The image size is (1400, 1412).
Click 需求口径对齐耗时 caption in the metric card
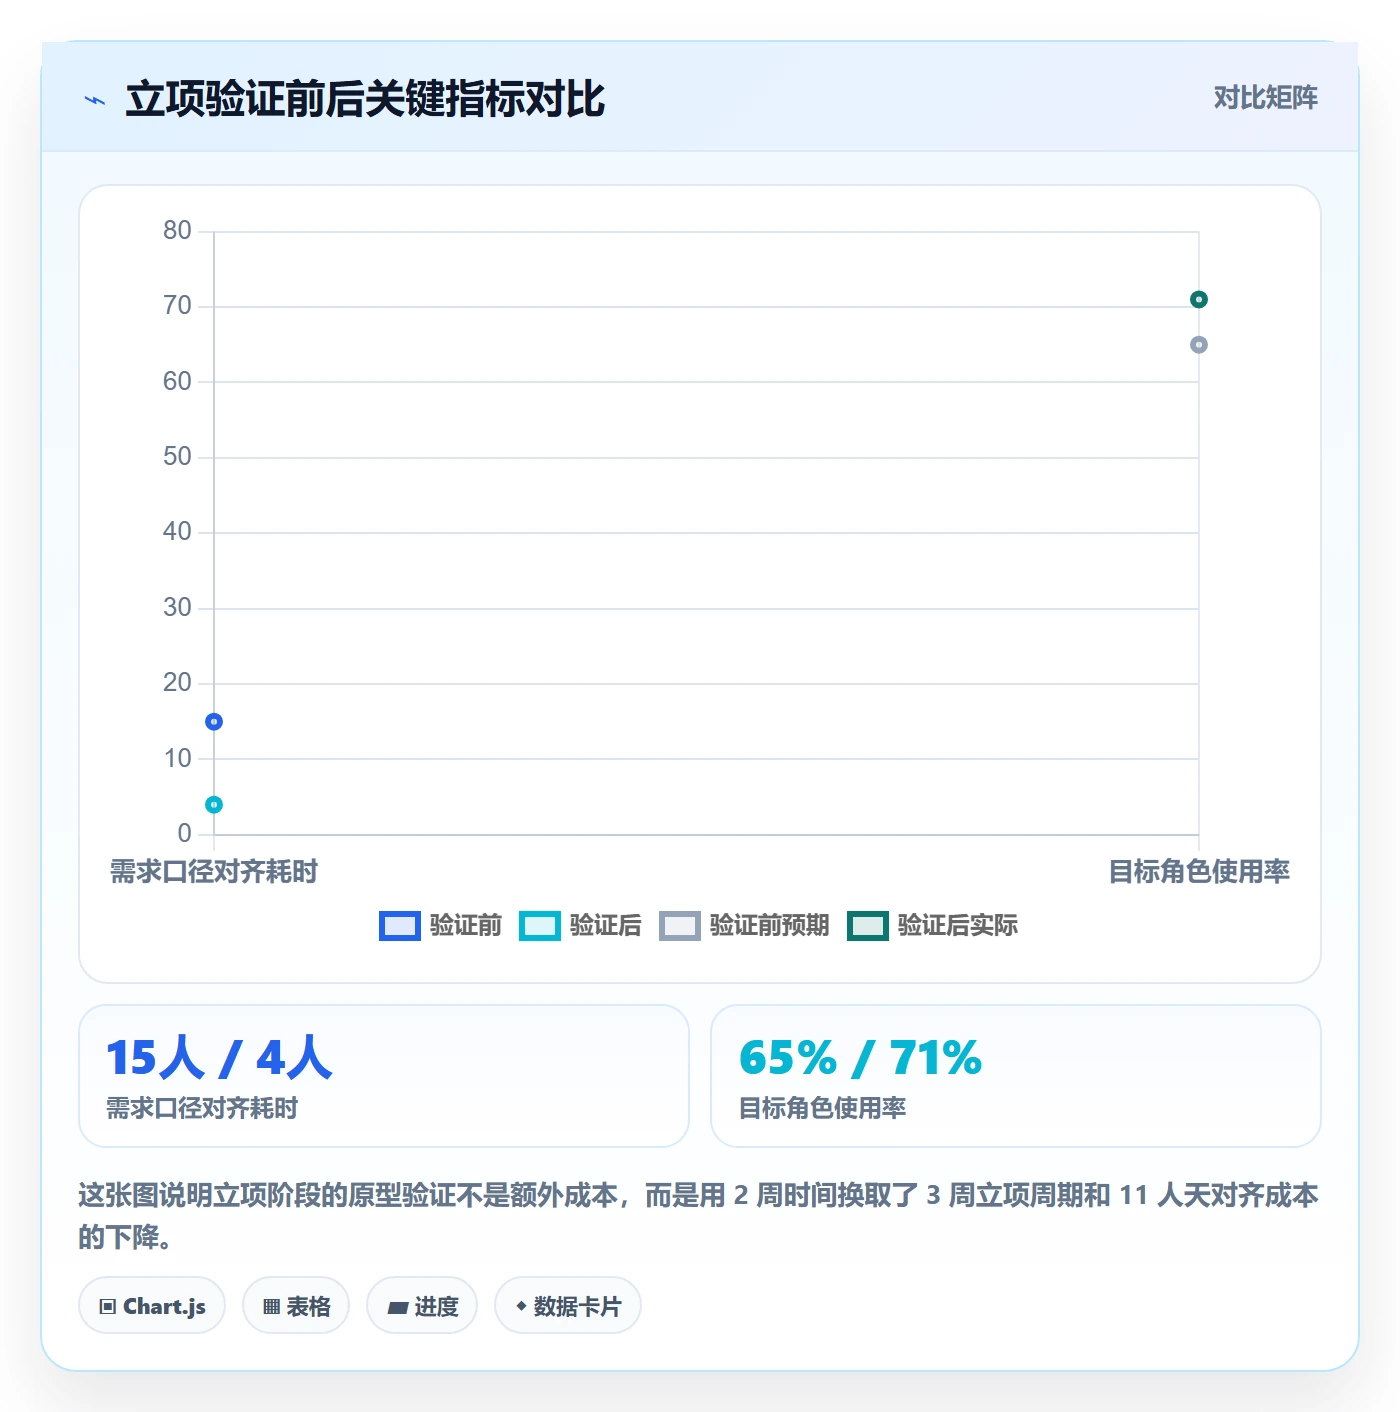point(202,1108)
